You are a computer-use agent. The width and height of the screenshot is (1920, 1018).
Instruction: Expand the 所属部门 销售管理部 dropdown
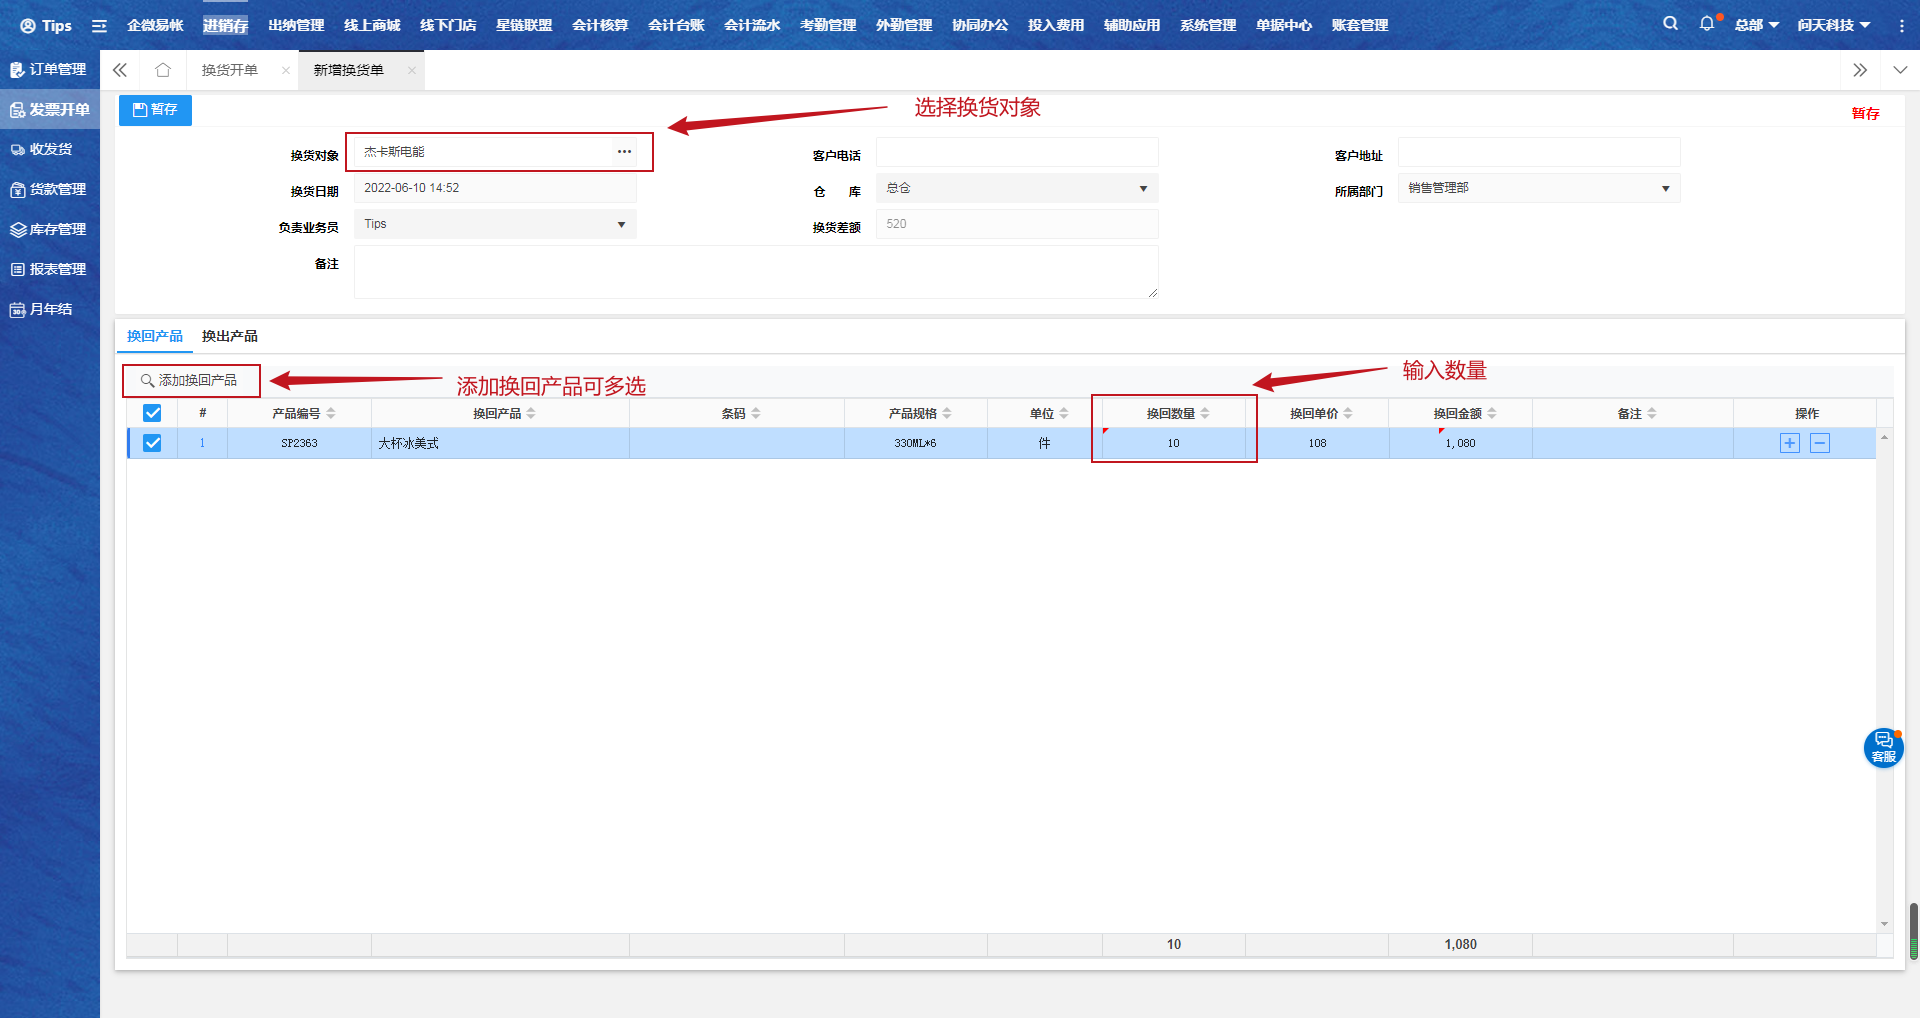[x=1538, y=188]
